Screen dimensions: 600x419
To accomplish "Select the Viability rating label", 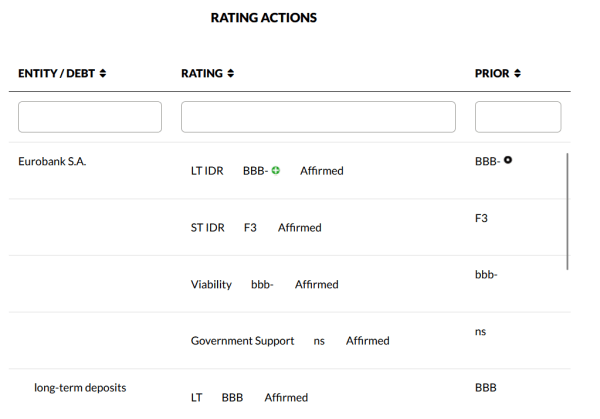I will [211, 285].
